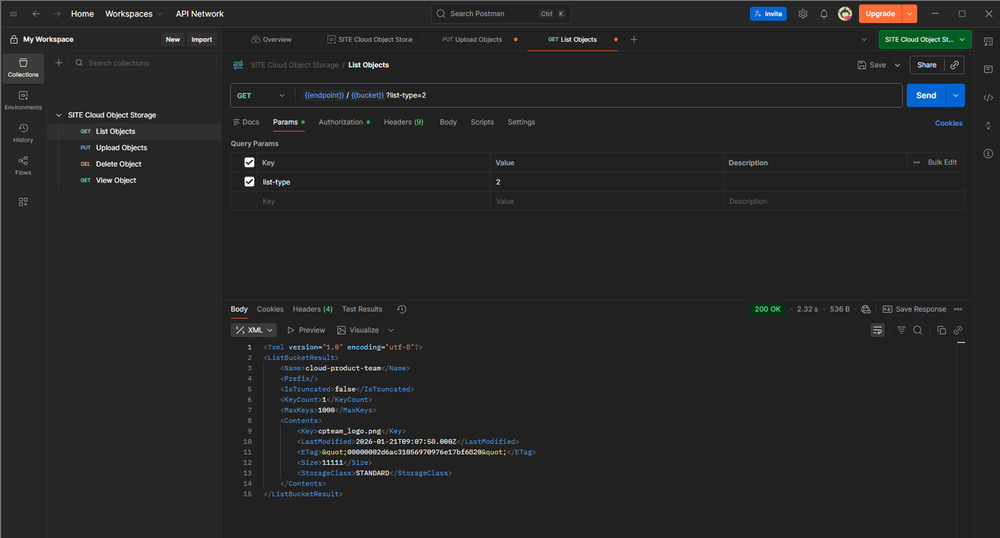Switch to the Headers (9) request tab
The image size is (1000, 538).
coord(403,122)
